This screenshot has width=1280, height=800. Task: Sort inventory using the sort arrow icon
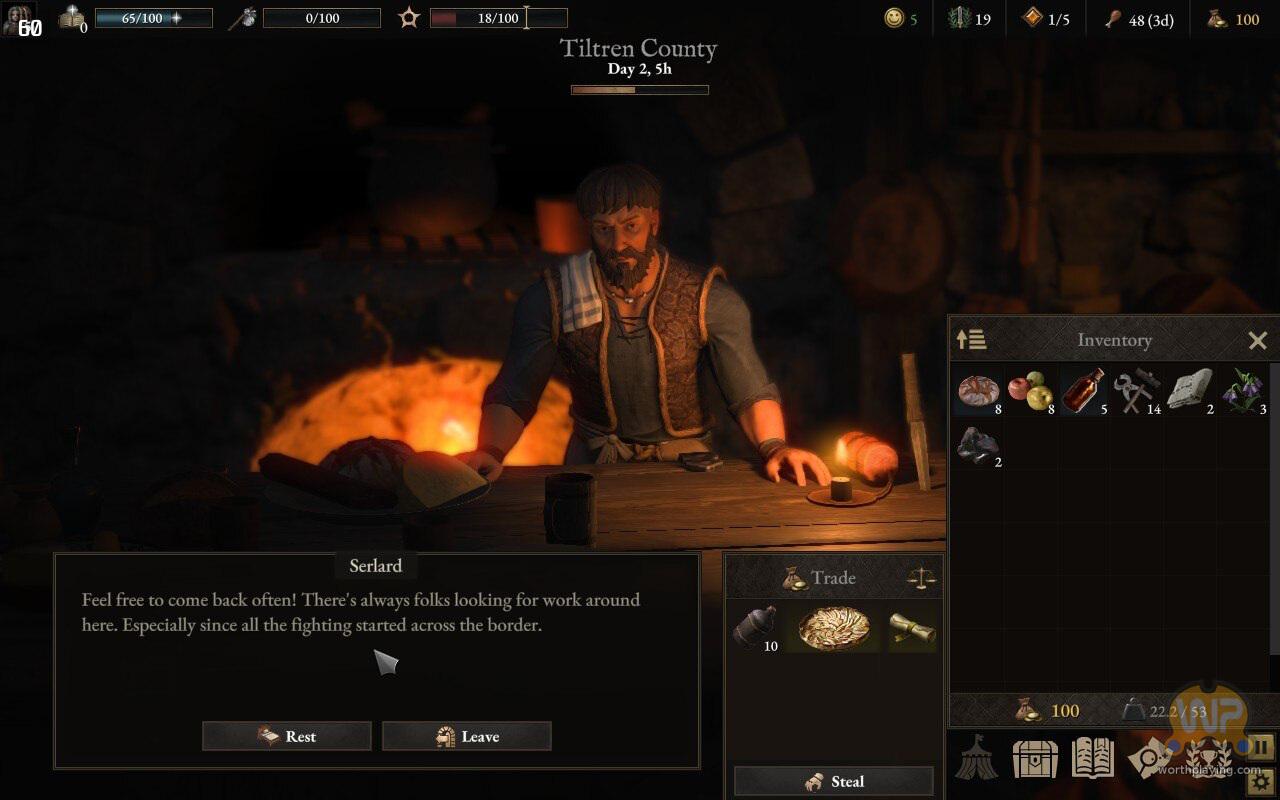[x=971, y=339]
